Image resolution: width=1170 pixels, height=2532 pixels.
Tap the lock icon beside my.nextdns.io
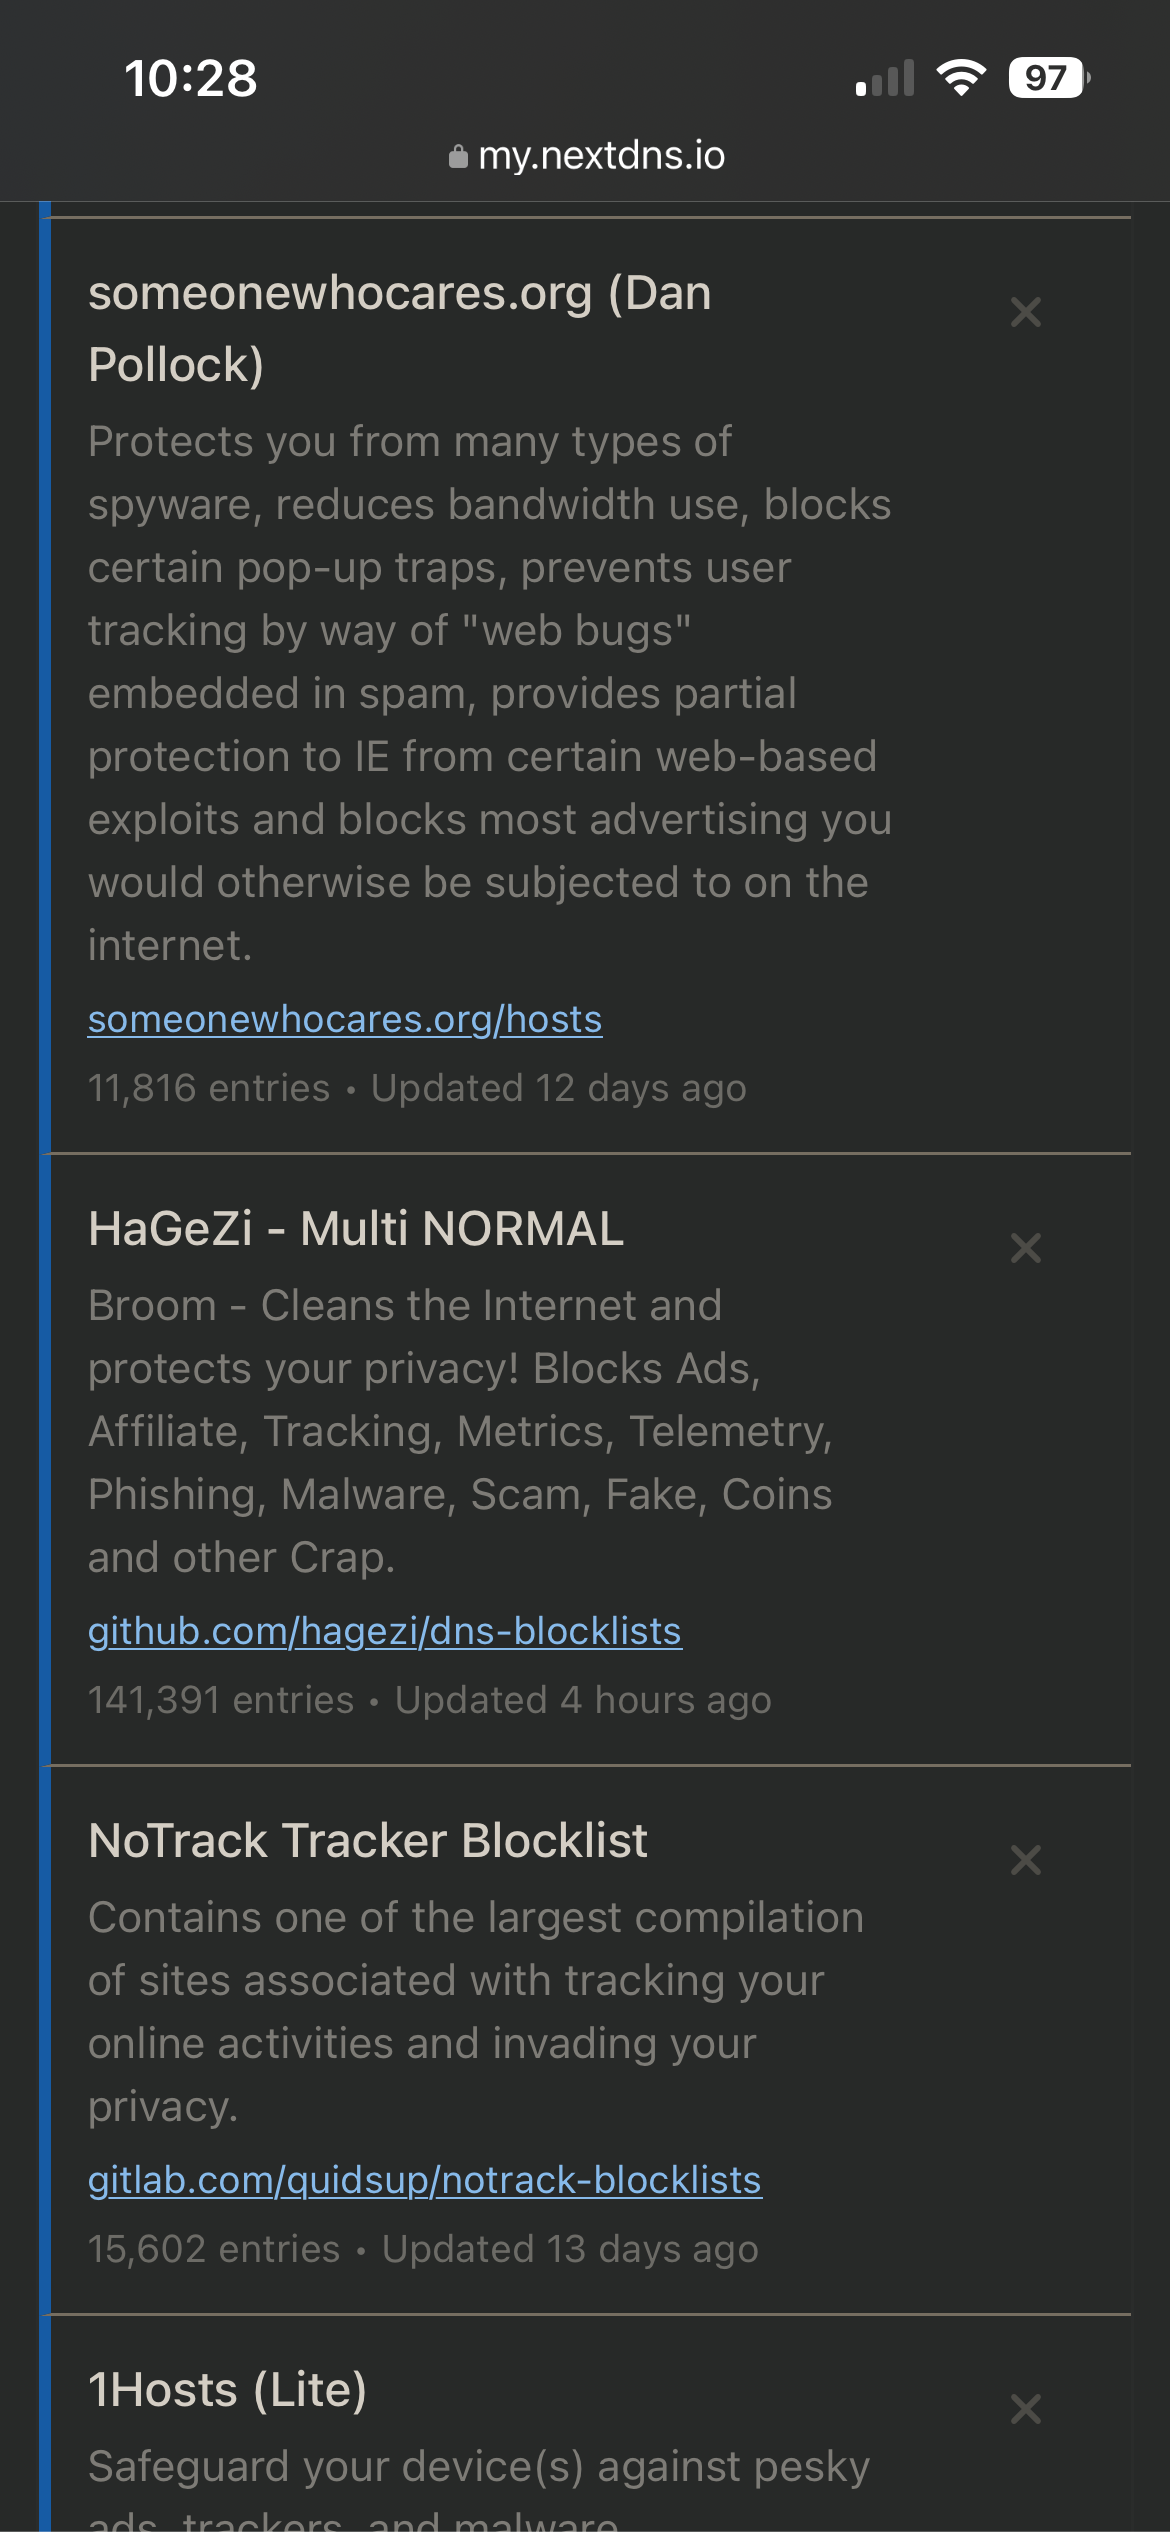[458, 157]
